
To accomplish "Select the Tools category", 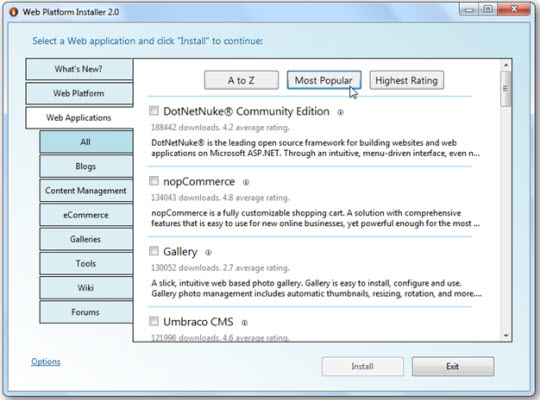I will pyautogui.click(x=86, y=264).
